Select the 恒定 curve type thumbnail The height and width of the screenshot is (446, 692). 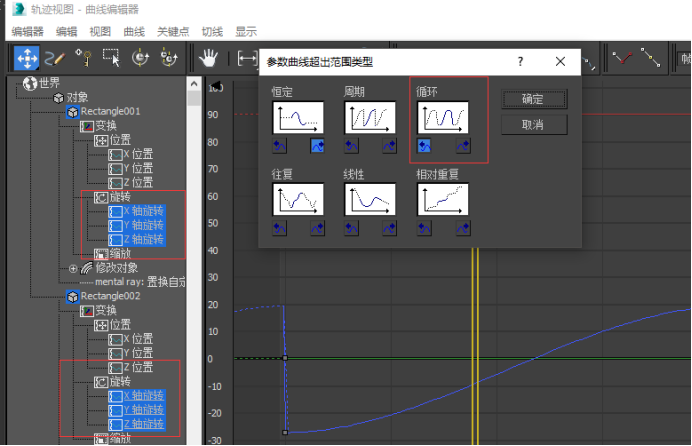tap(298, 117)
